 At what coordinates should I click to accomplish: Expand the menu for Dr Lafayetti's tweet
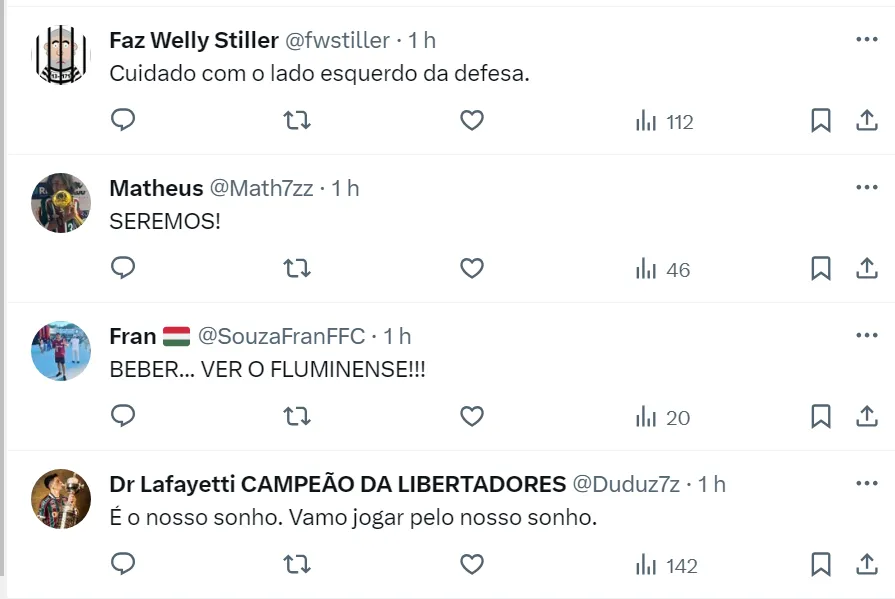pyautogui.click(x=866, y=483)
